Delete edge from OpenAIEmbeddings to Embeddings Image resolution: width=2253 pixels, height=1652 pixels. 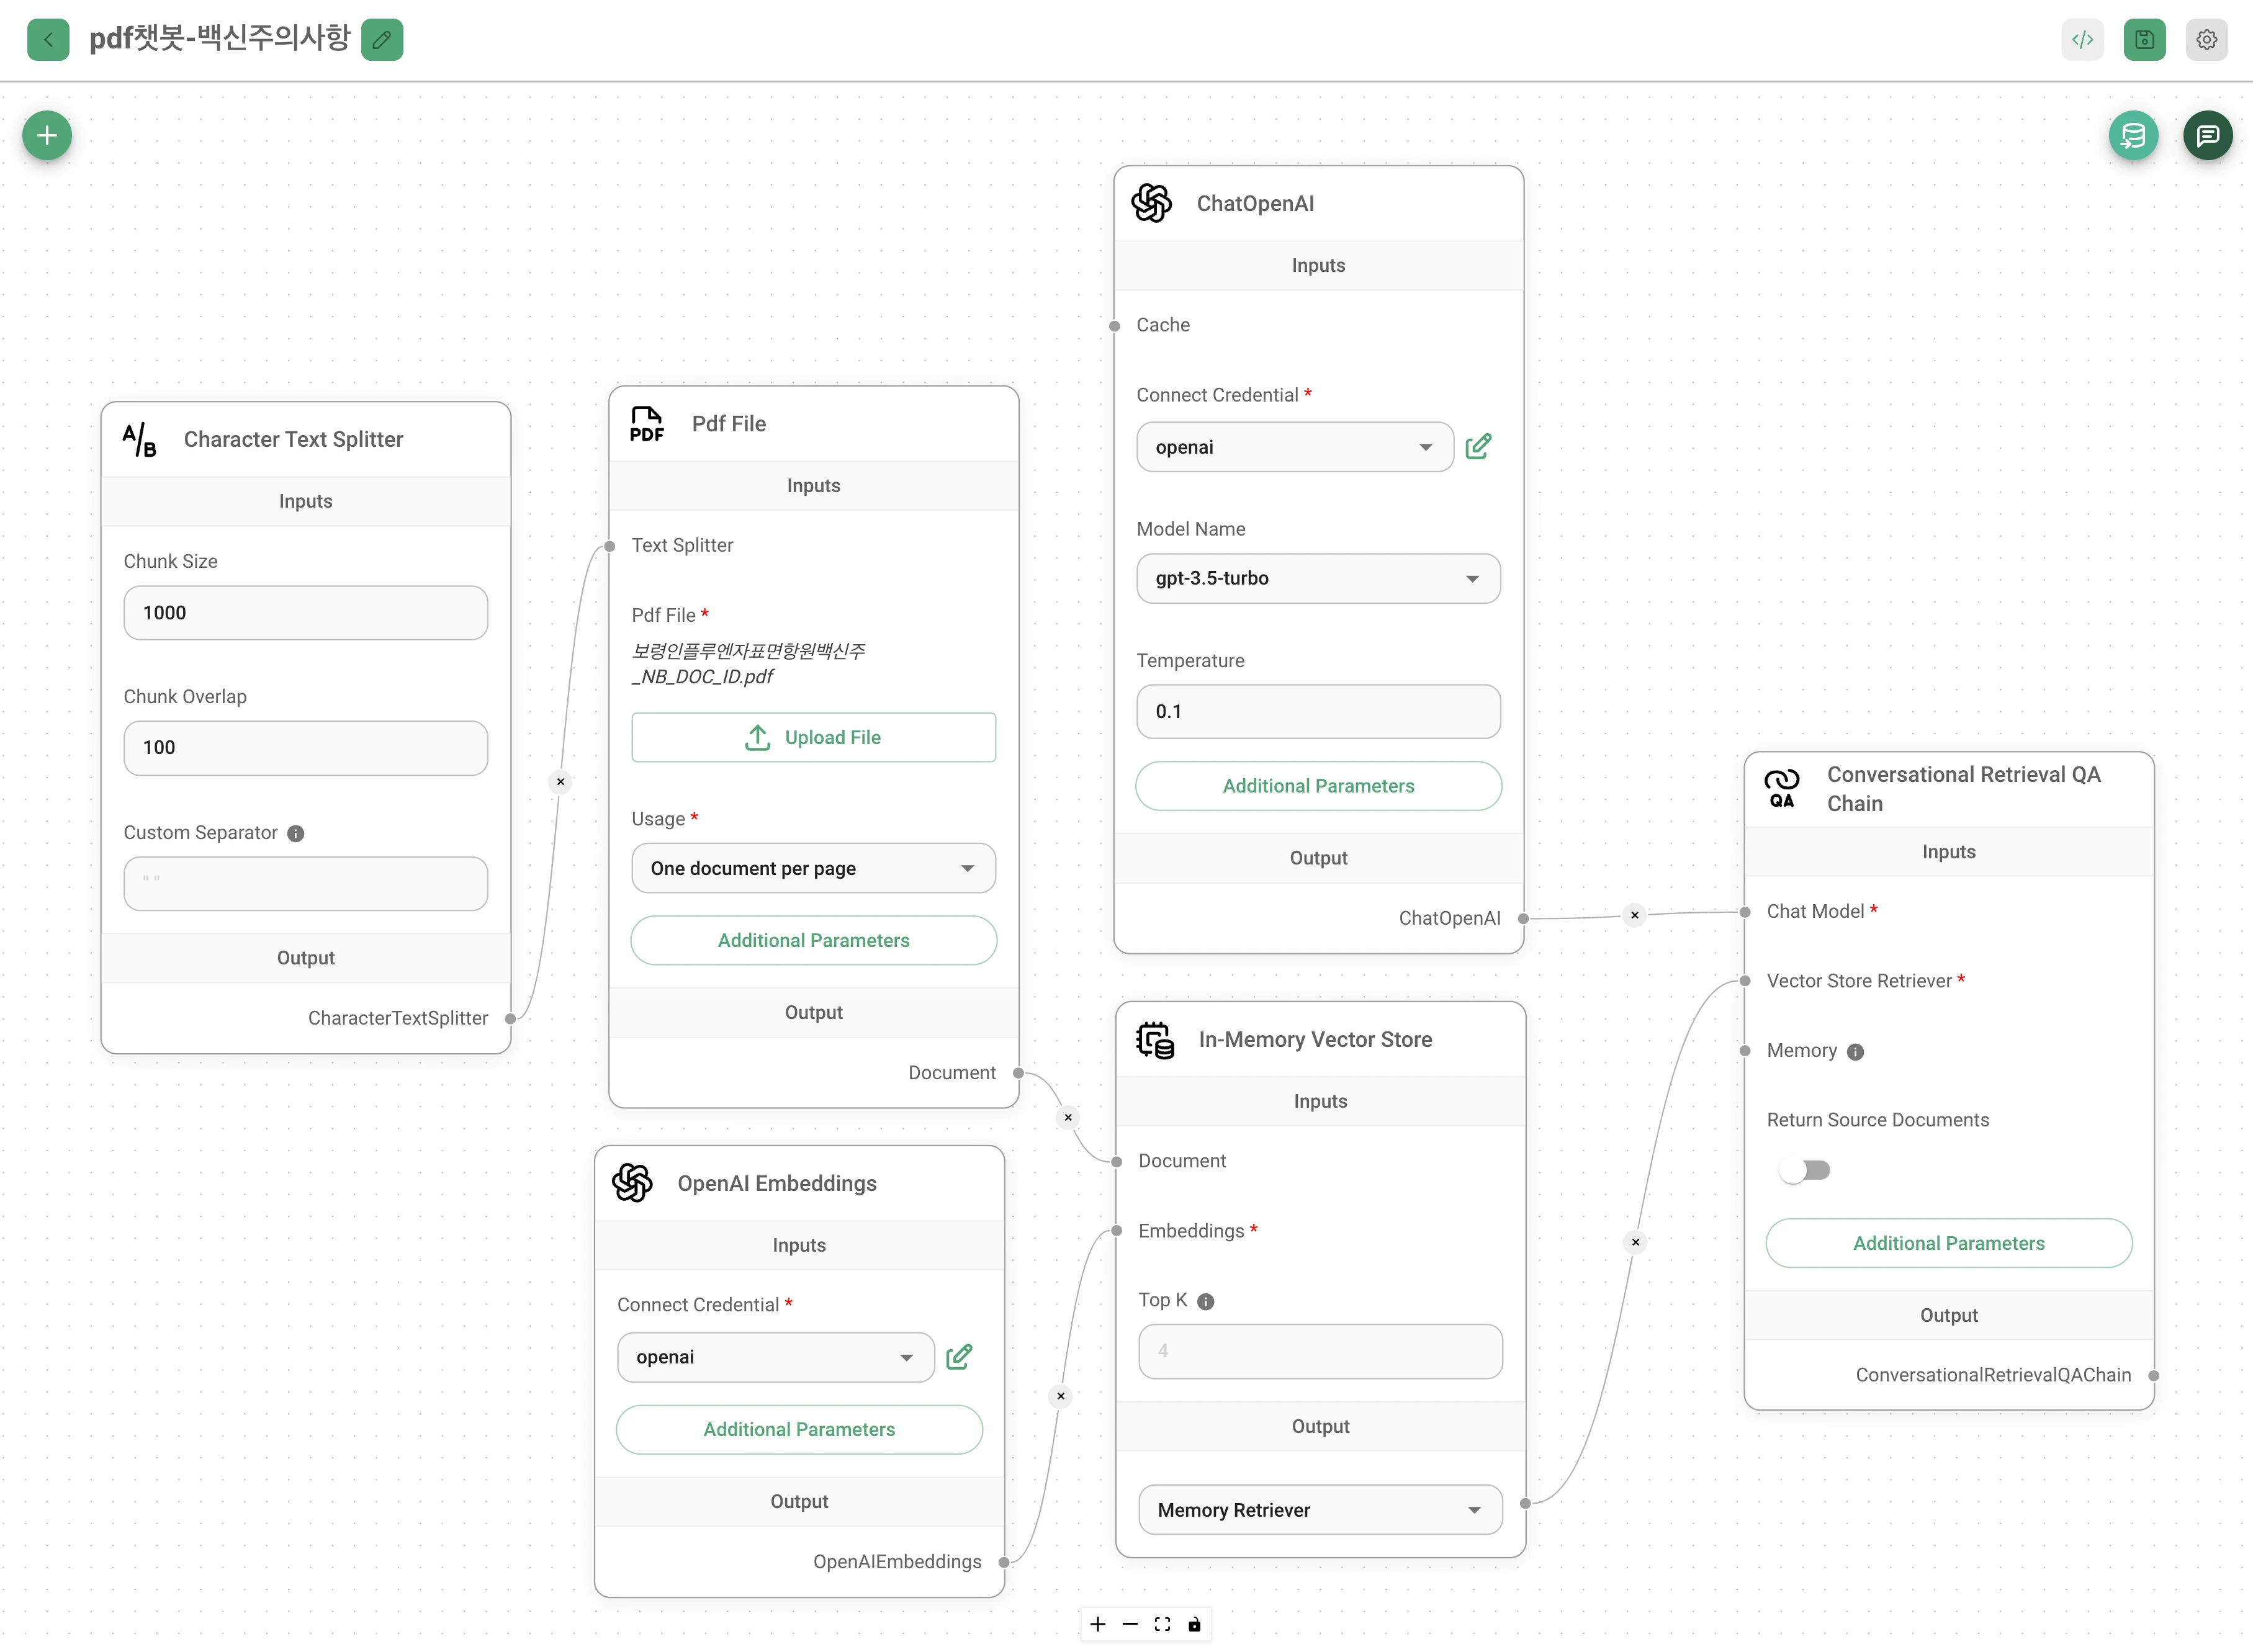(1061, 1396)
